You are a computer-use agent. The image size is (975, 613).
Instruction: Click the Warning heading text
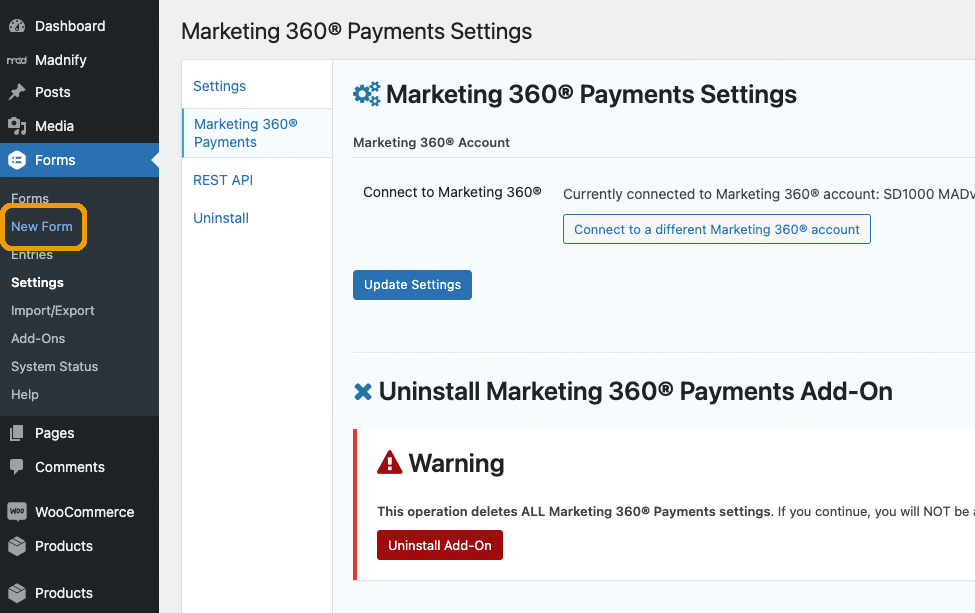[456, 463]
